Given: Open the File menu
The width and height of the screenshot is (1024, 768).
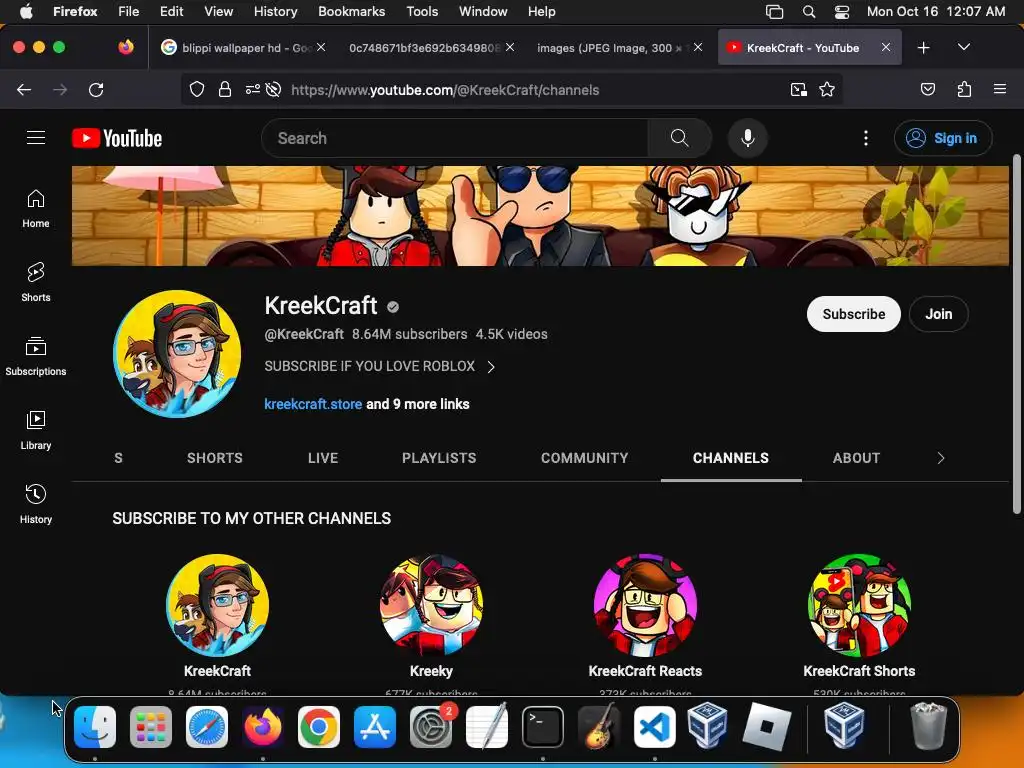Looking at the screenshot, I should click(x=129, y=12).
